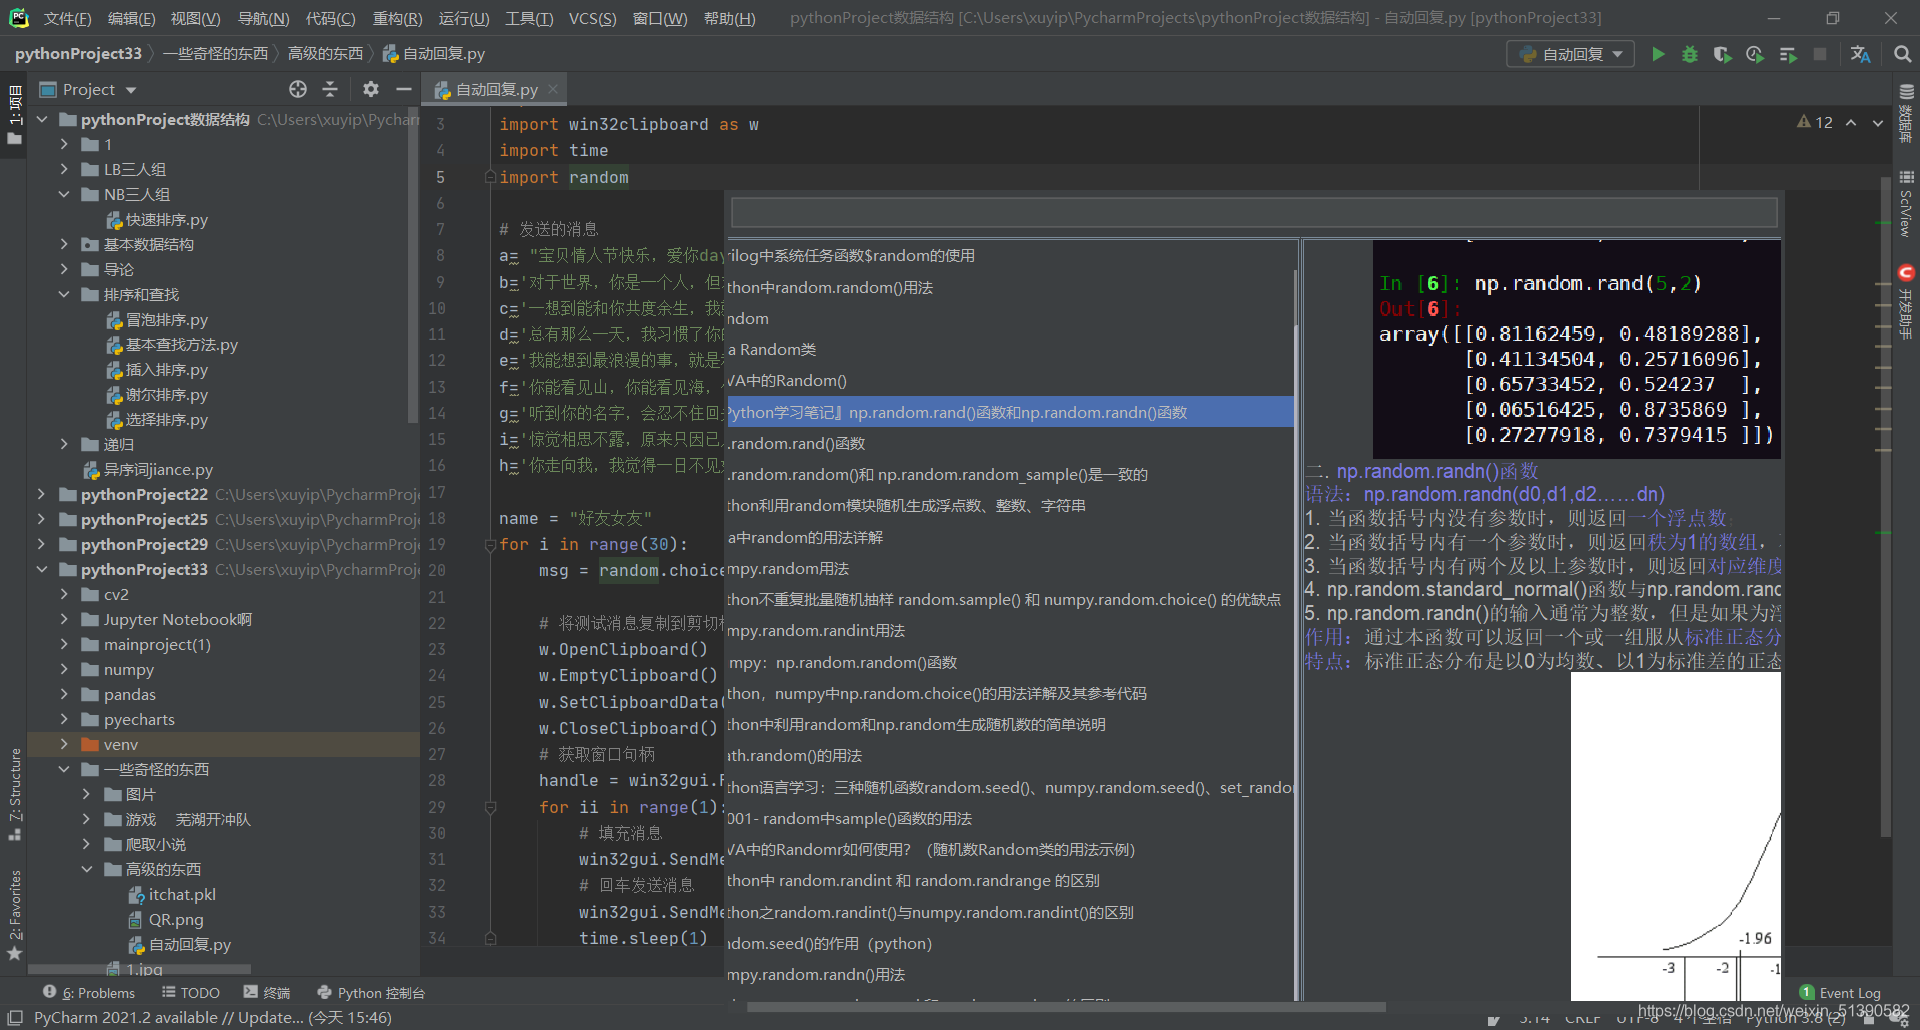1920x1030 pixels.
Task: Open the 开发助手 side panel
Action: [1906, 302]
